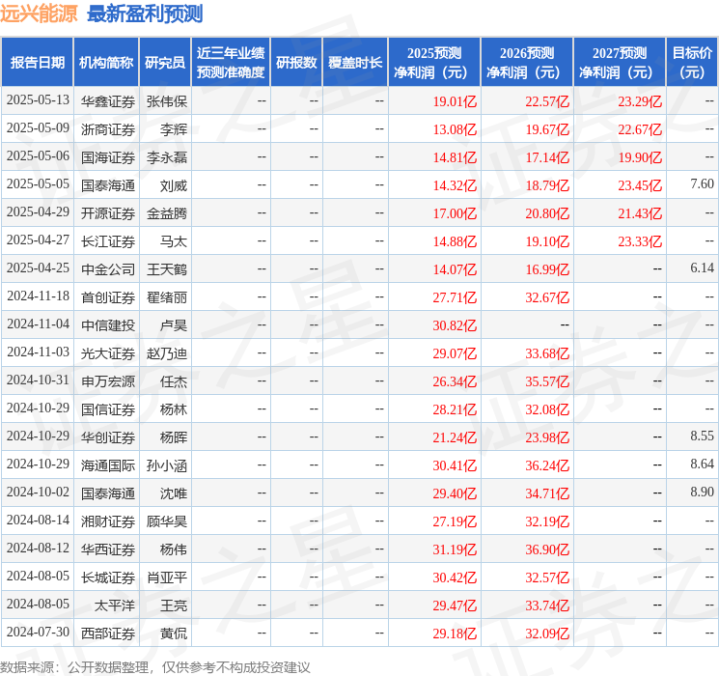Click the 29.18亿 profit value
The width and height of the screenshot is (719, 676).
pyautogui.click(x=455, y=633)
